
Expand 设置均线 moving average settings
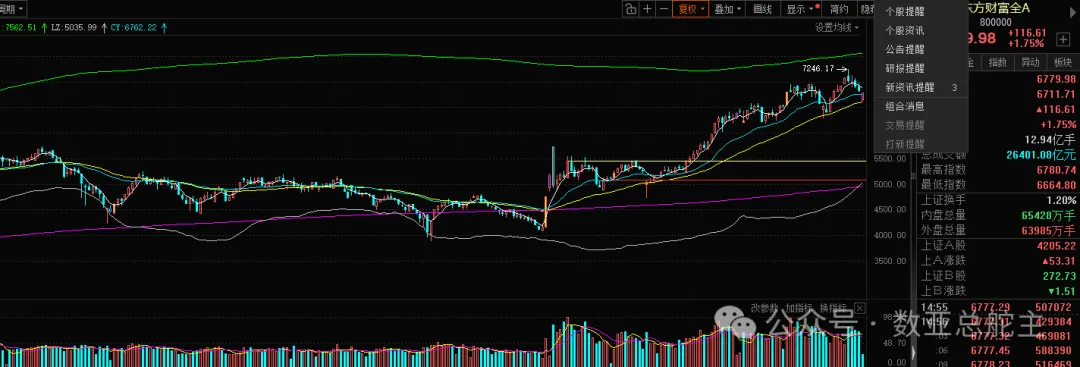coord(836,28)
